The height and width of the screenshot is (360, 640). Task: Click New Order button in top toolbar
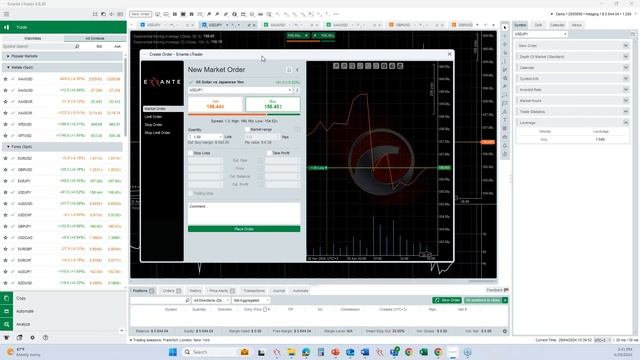140,14
